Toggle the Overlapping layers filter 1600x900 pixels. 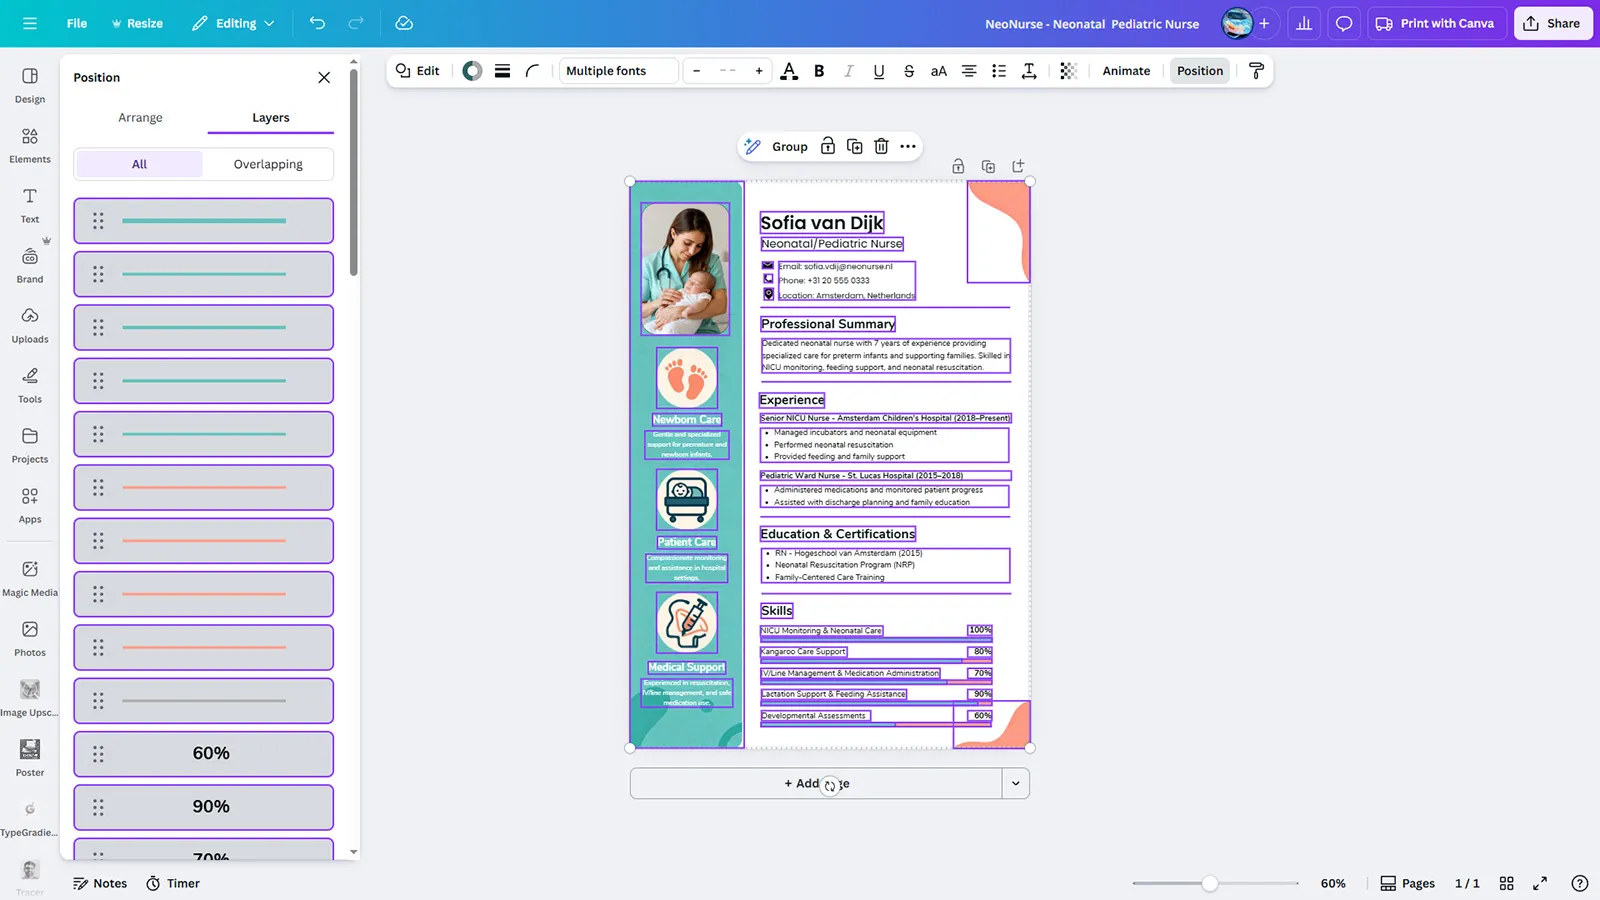tap(268, 164)
